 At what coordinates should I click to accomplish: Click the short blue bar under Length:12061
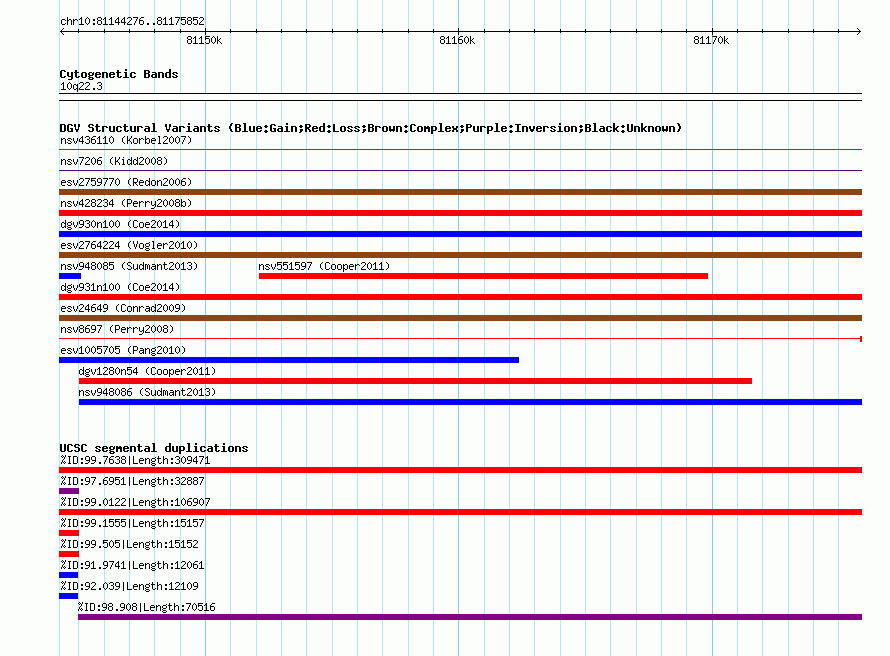68,575
